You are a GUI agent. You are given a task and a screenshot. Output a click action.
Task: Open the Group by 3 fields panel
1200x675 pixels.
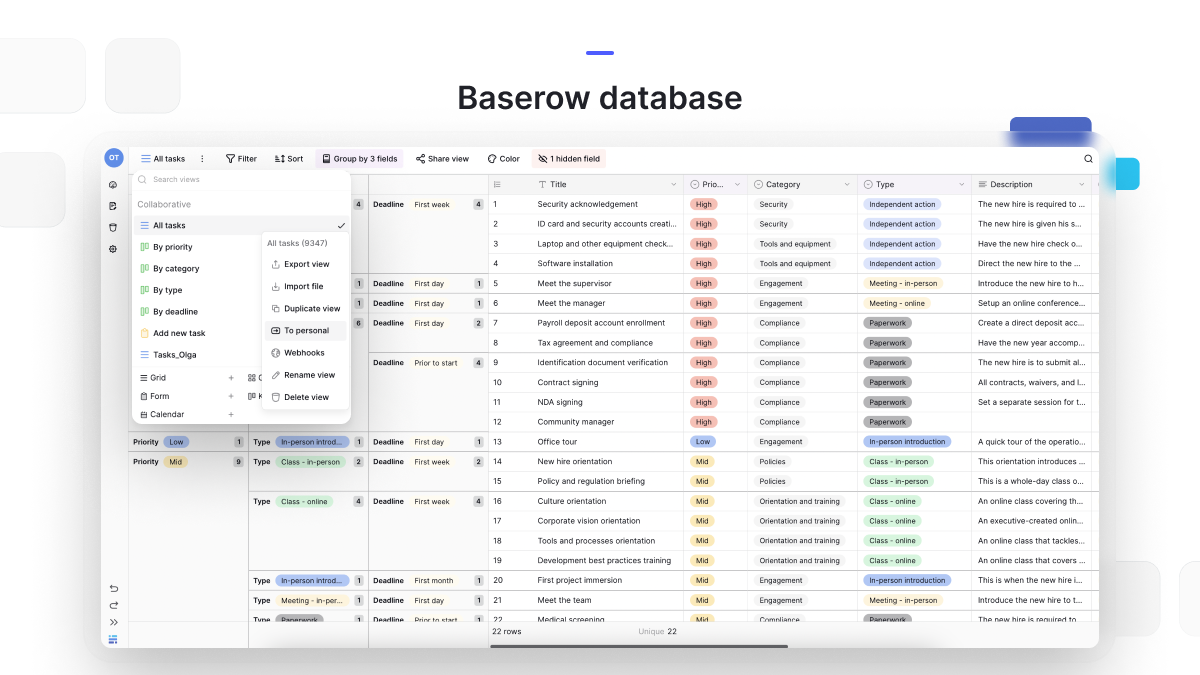[x=359, y=158]
